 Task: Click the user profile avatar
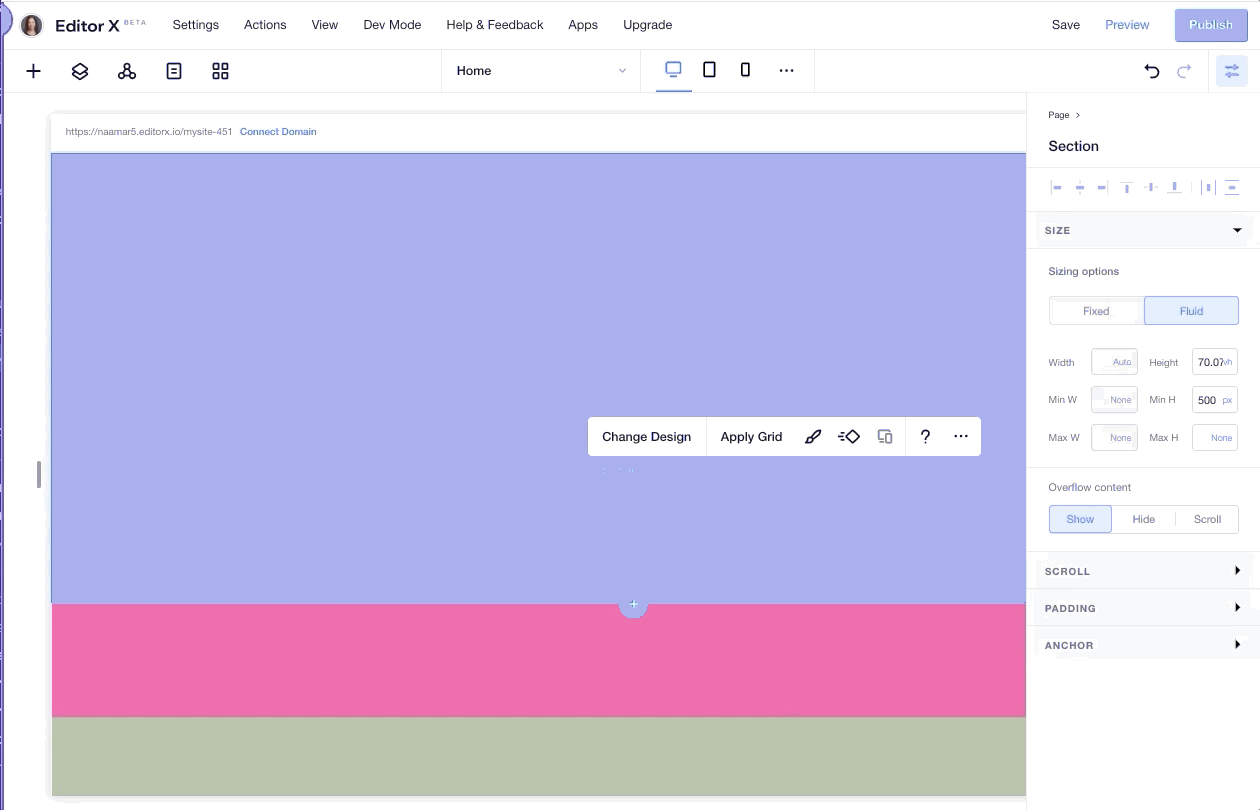32,25
